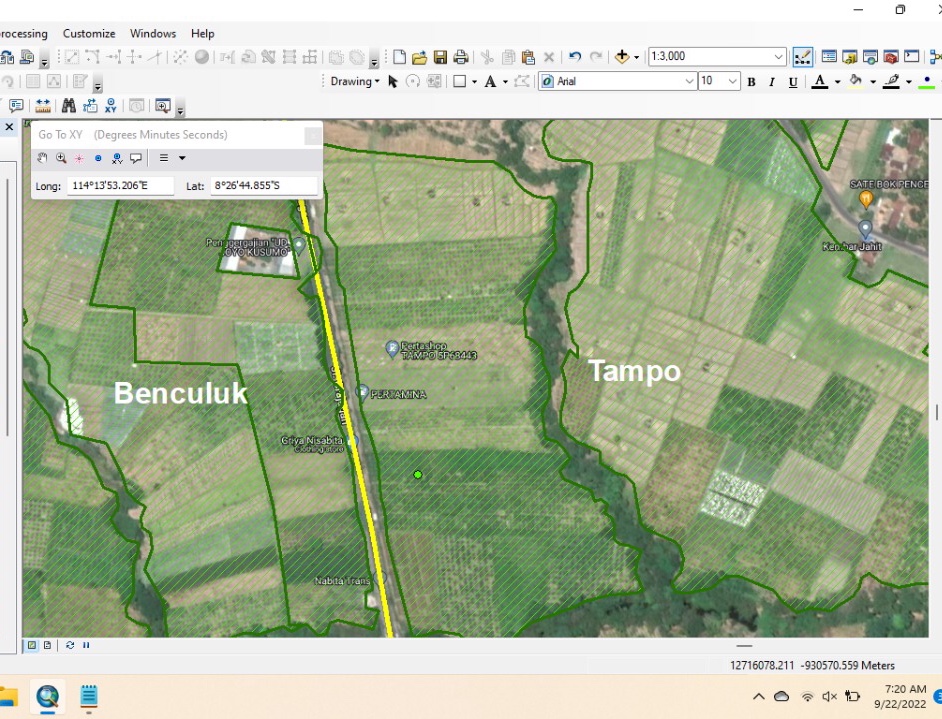Toggle Italic text formatting
This screenshot has width=942, height=719.
(772, 82)
